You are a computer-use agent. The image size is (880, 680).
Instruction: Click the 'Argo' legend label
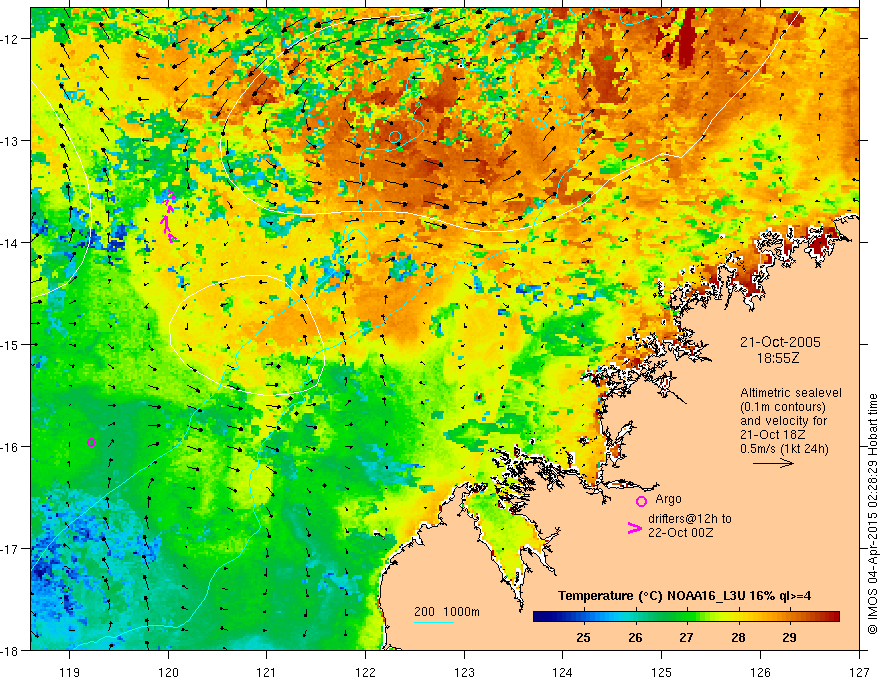(668, 499)
